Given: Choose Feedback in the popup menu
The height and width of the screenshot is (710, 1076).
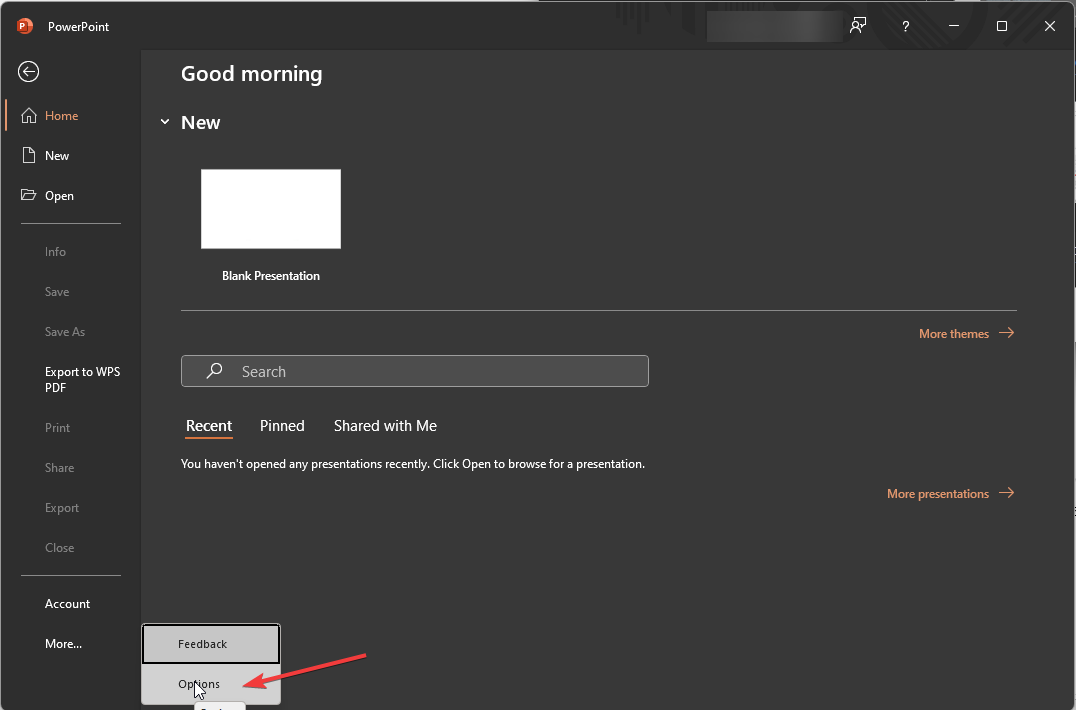Looking at the screenshot, I should pyautogui.click(x=203, y=644).
